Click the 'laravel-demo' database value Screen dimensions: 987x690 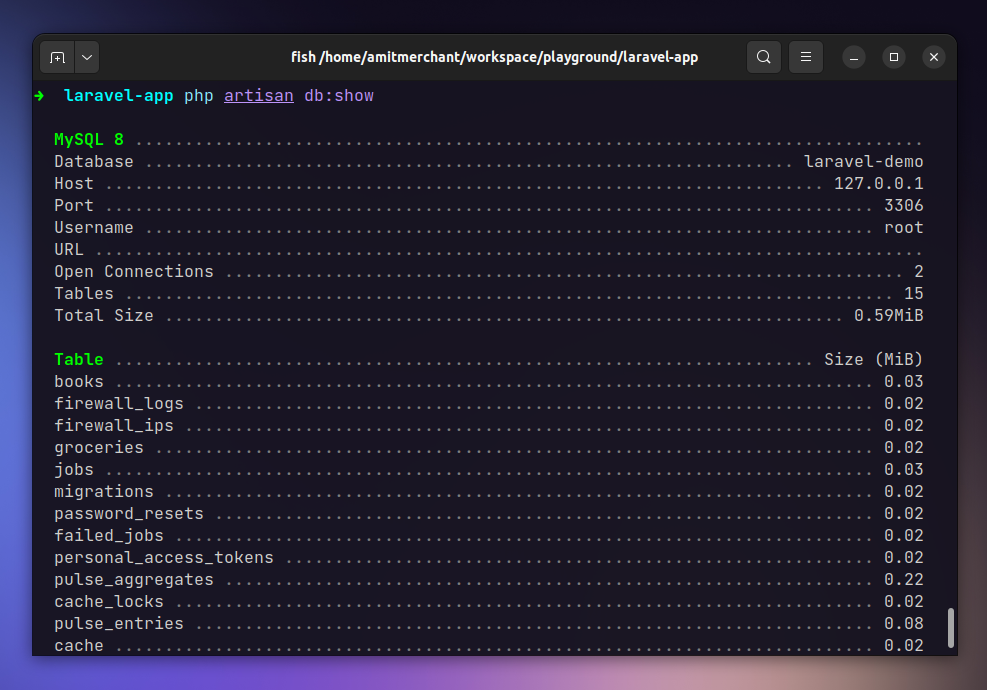864,162
